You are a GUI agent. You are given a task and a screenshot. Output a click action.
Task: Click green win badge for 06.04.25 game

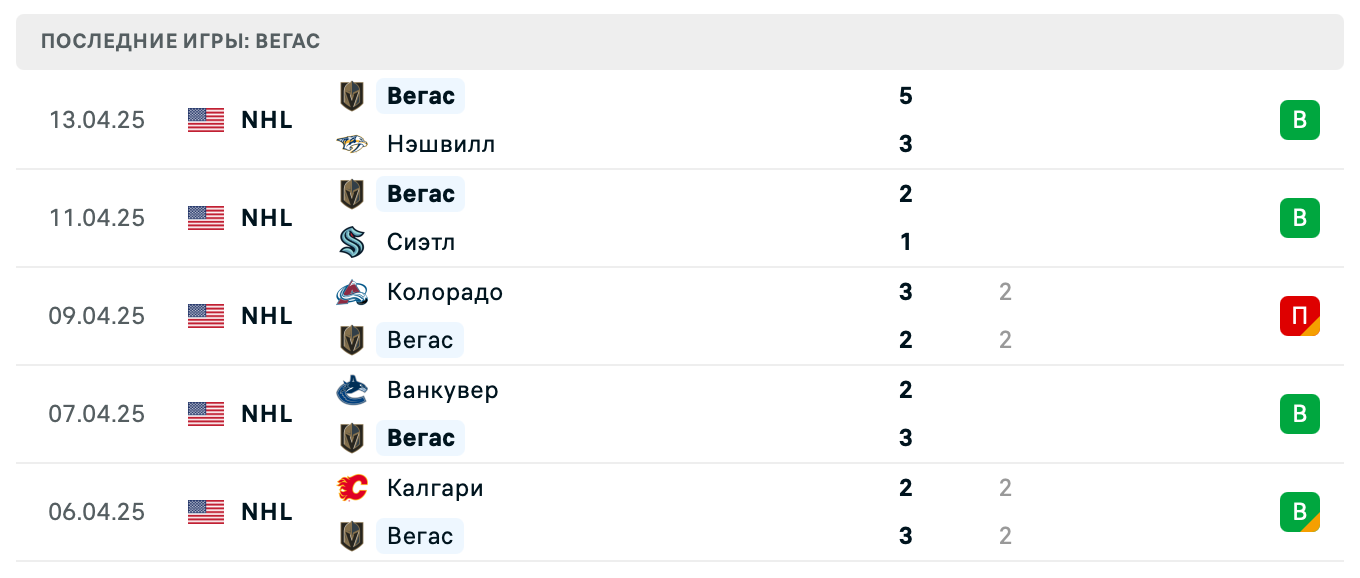1300,512
